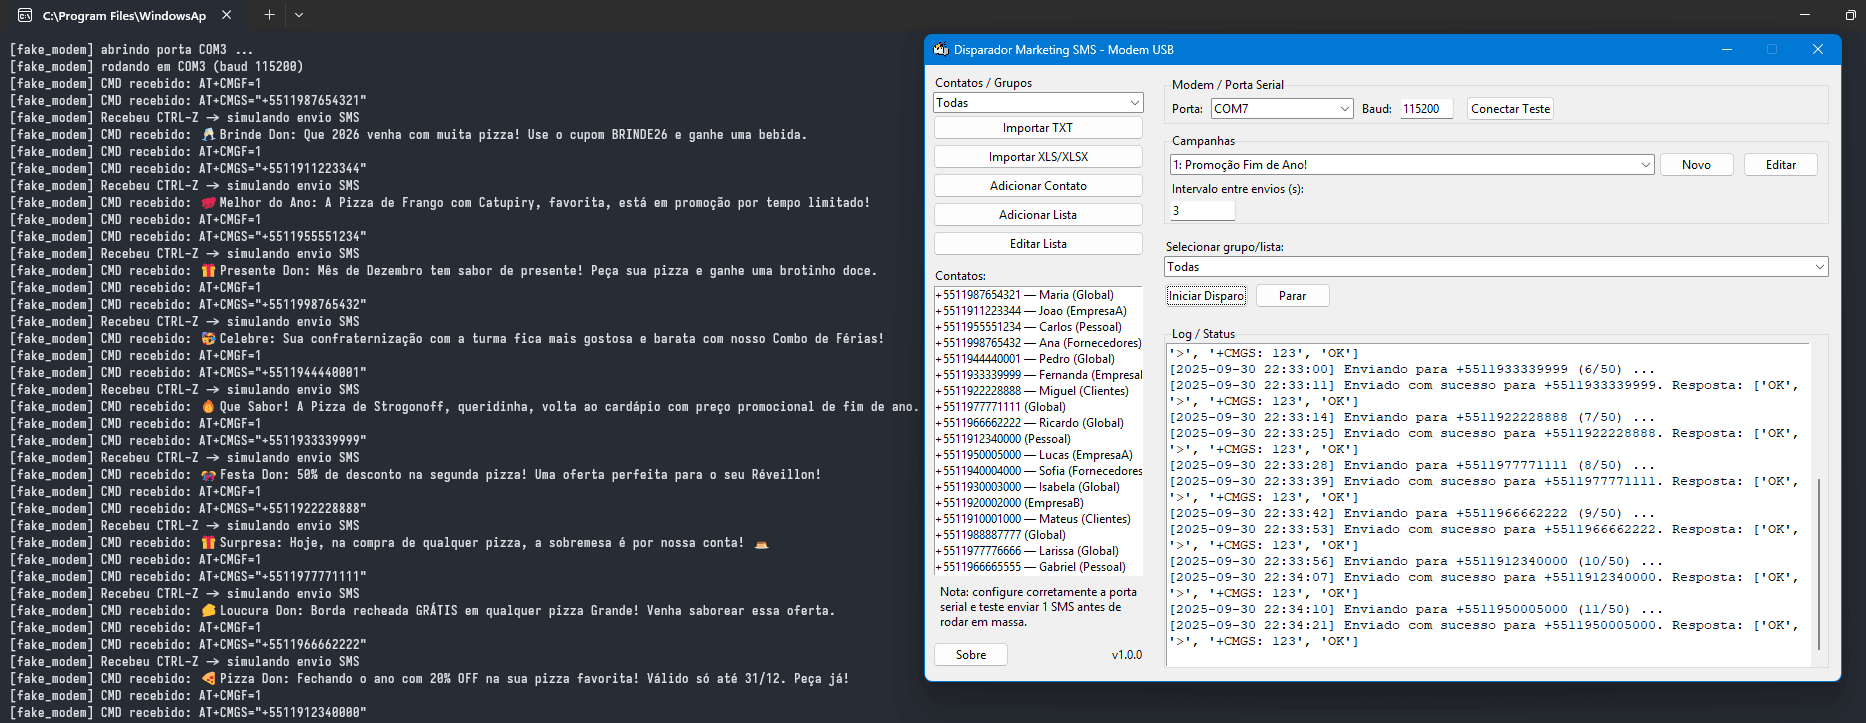The image size is (1866, 723).
Task: Open the Selecionar grupo/lista dropdown
Action: (x=1819, y=267)
